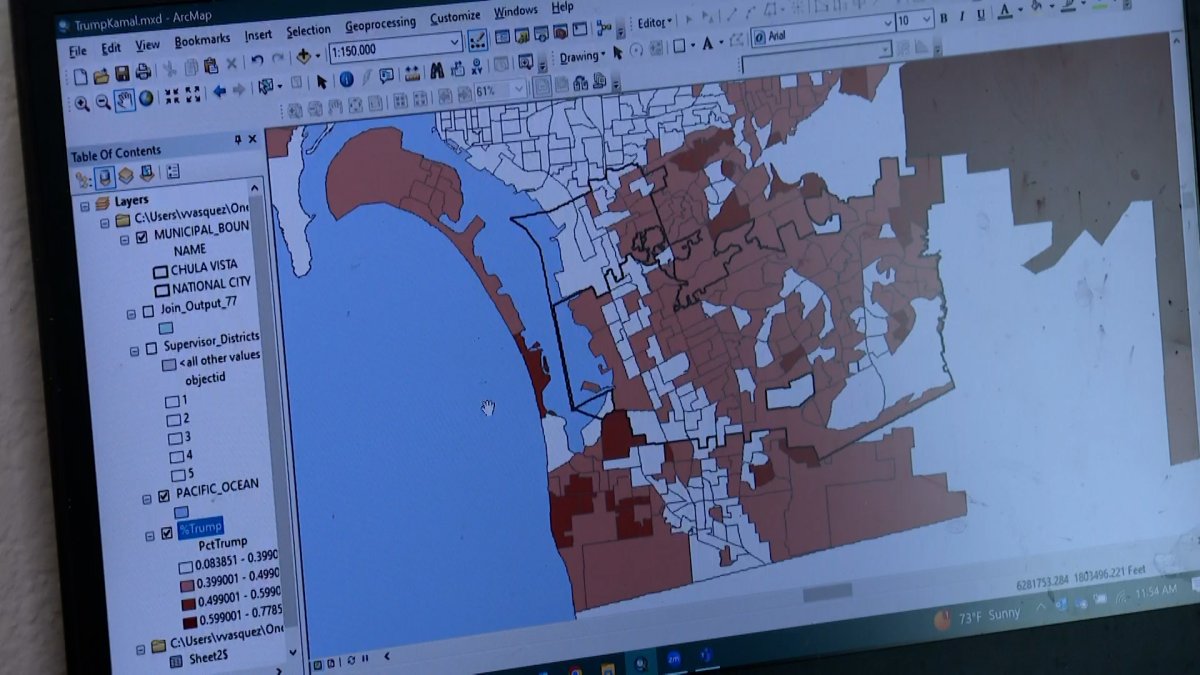Open a map document with folder icon
Image resolution: width=1200 pixels, height=675 pixels.
(101, 75)
